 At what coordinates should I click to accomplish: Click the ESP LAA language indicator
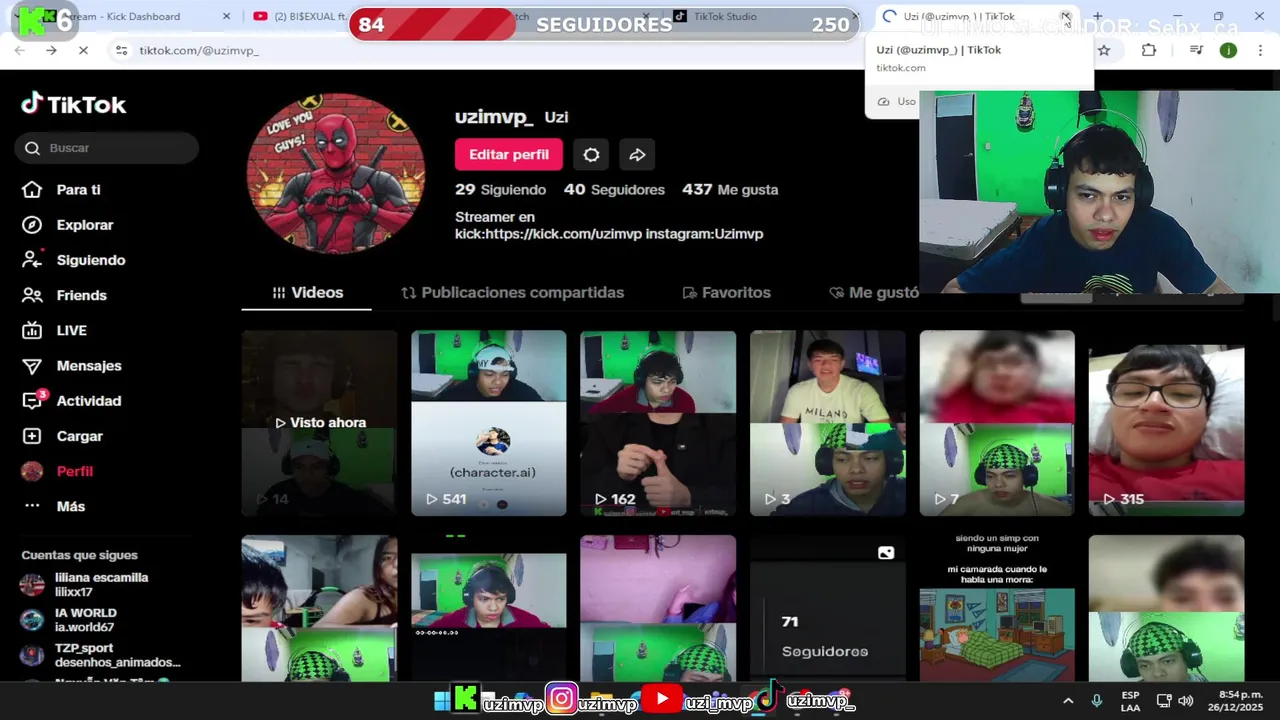pos(1130,701)
